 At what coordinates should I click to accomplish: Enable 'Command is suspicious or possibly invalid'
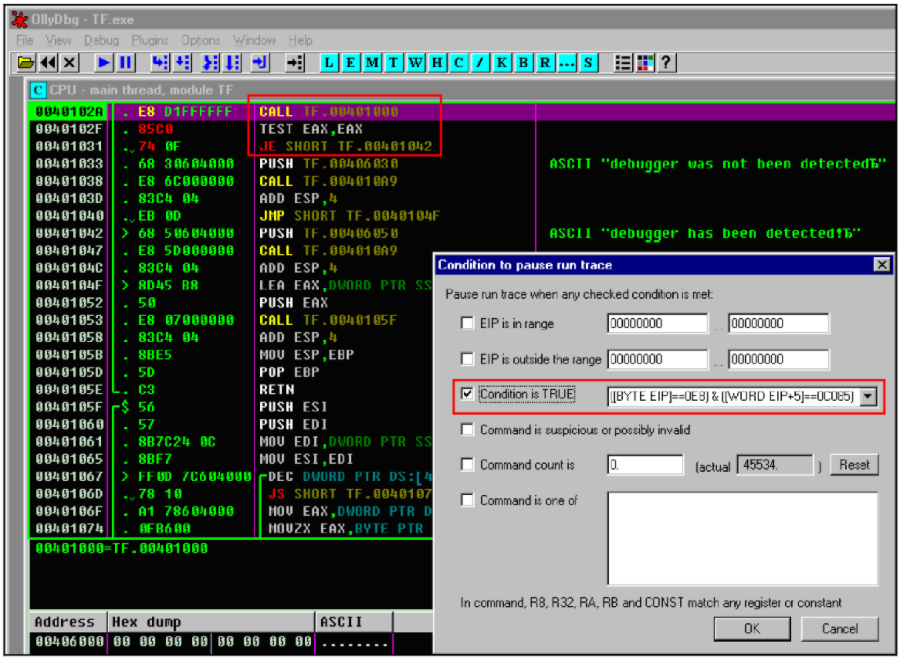pos(467,430)
